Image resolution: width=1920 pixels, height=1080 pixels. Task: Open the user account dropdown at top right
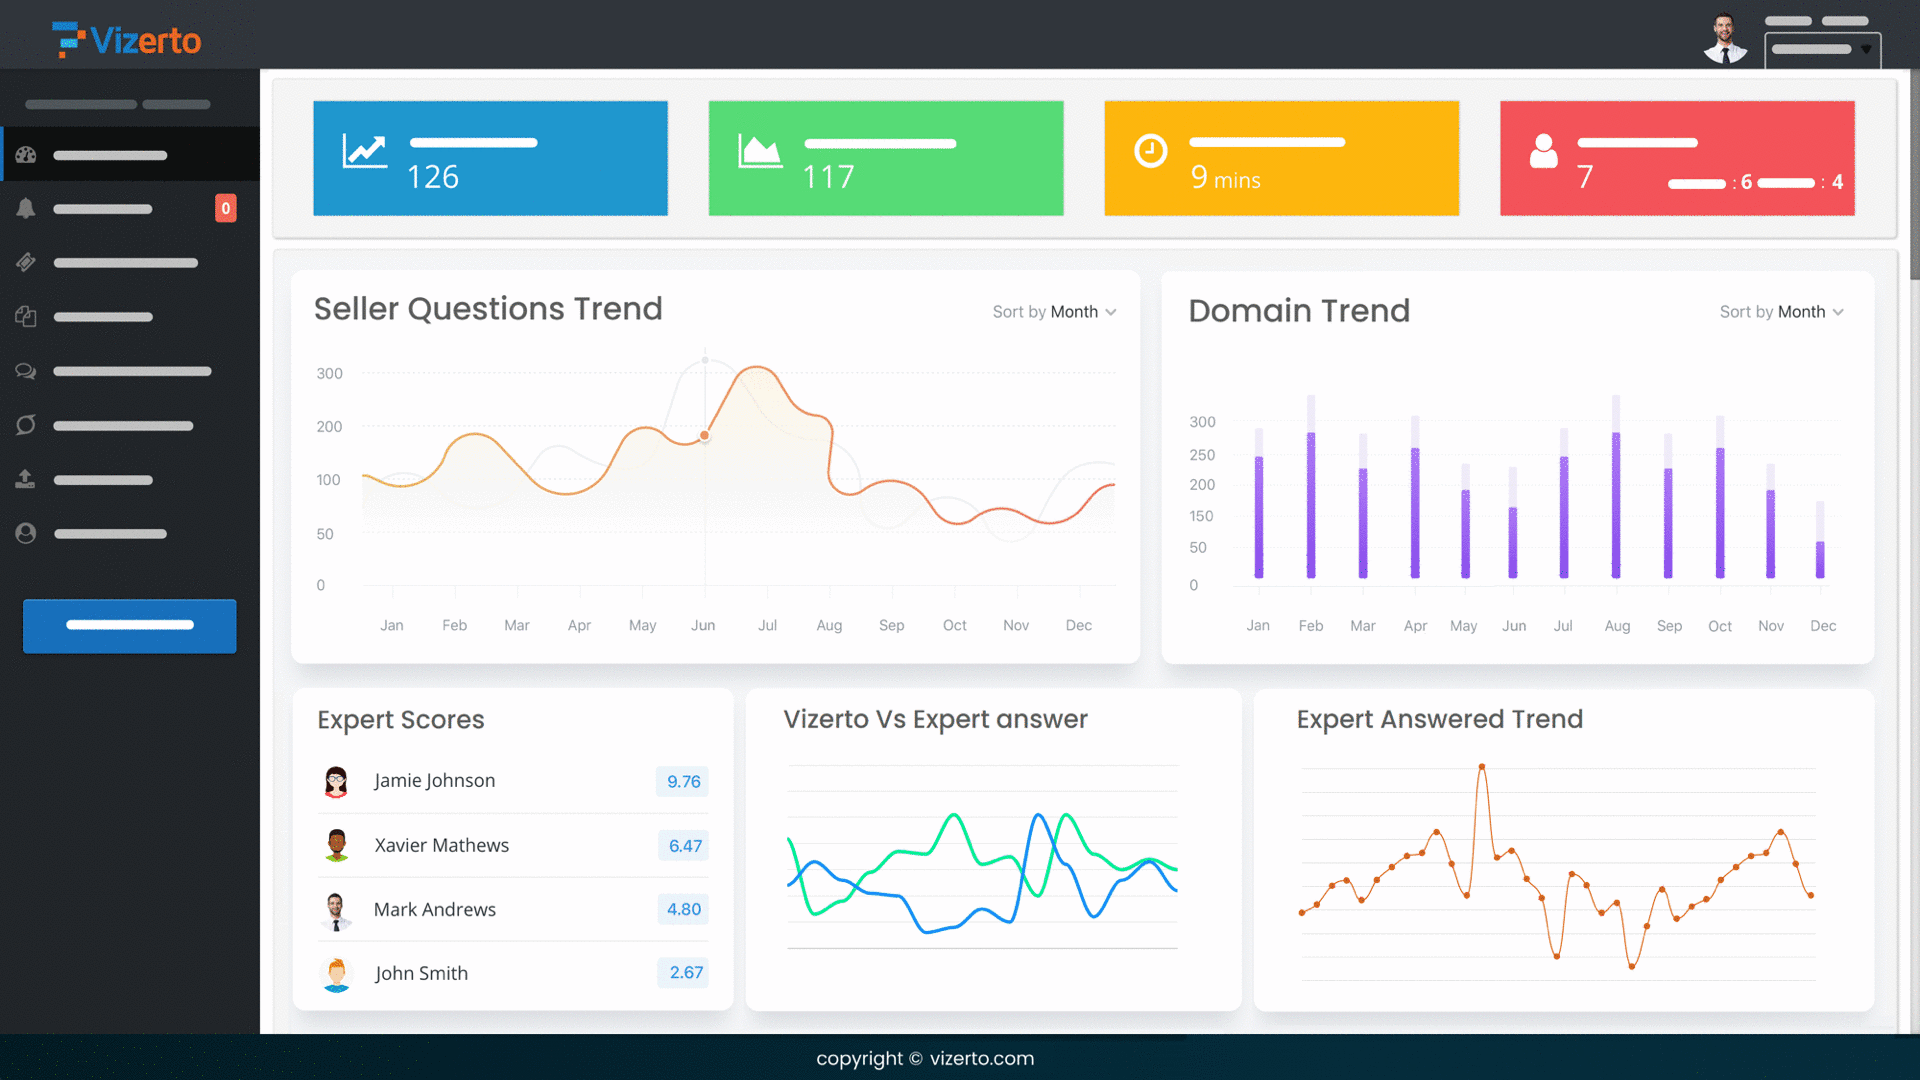pyautogui.click(x=1822, y=49)
